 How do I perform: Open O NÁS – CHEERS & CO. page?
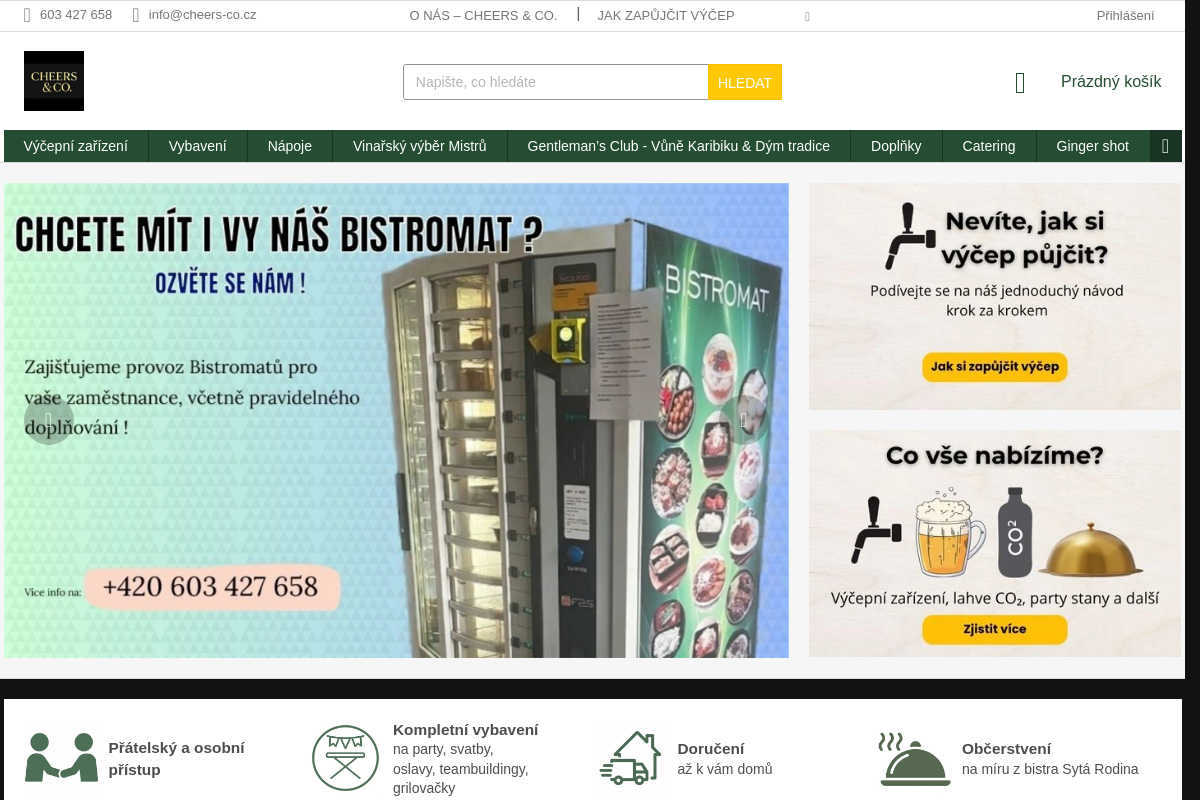[483, 16]
